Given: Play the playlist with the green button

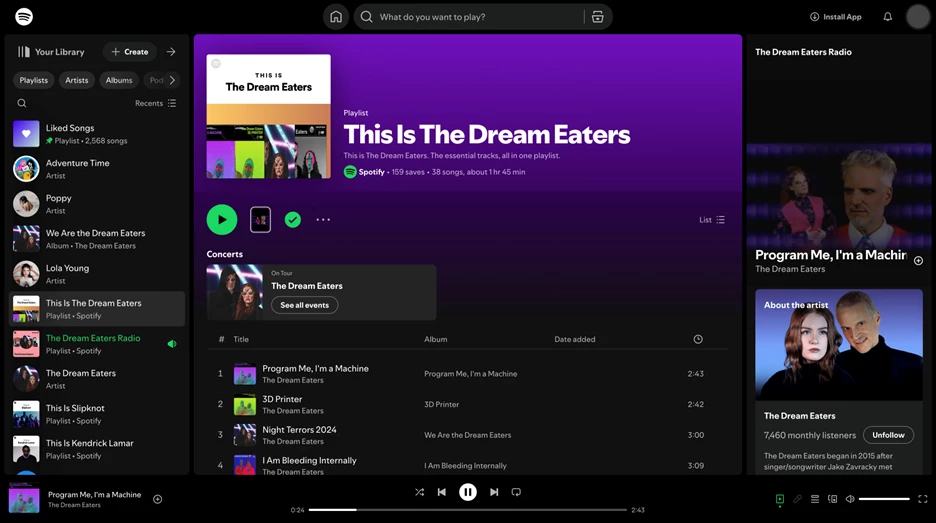Looking at the screenshot, I should (222, 220).
